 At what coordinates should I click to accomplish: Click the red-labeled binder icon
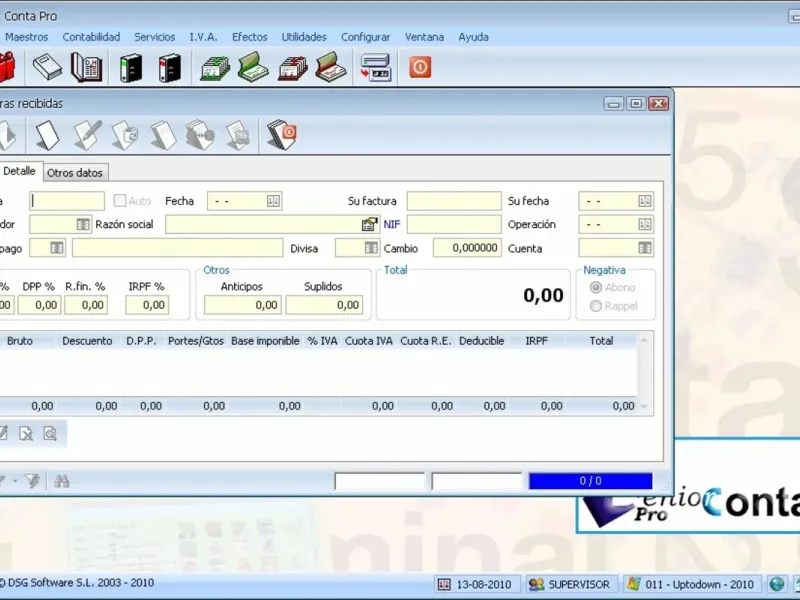click(170, 67)
